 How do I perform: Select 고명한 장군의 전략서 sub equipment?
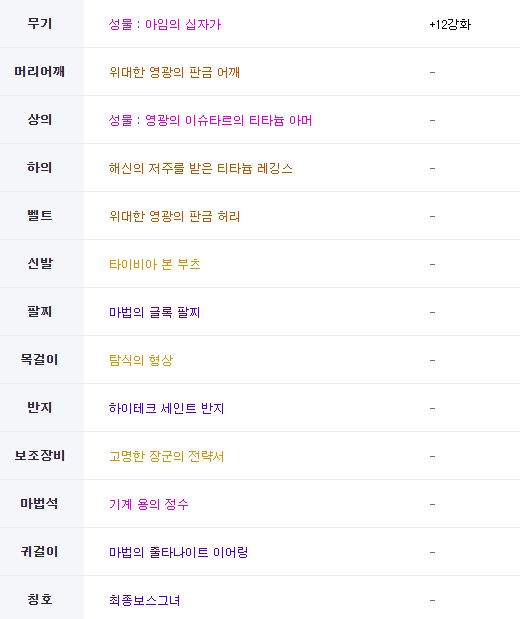(166, 456)
